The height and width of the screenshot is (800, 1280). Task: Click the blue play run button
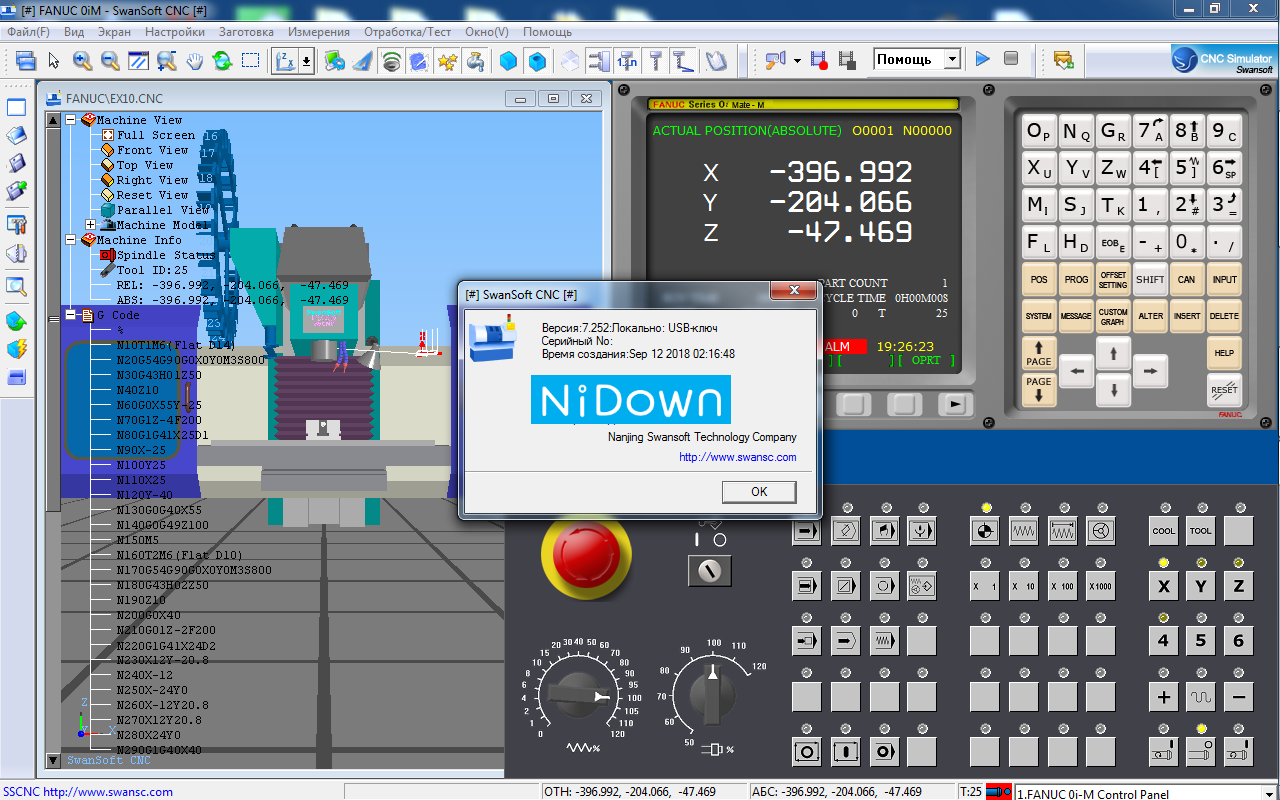[983, 59]
